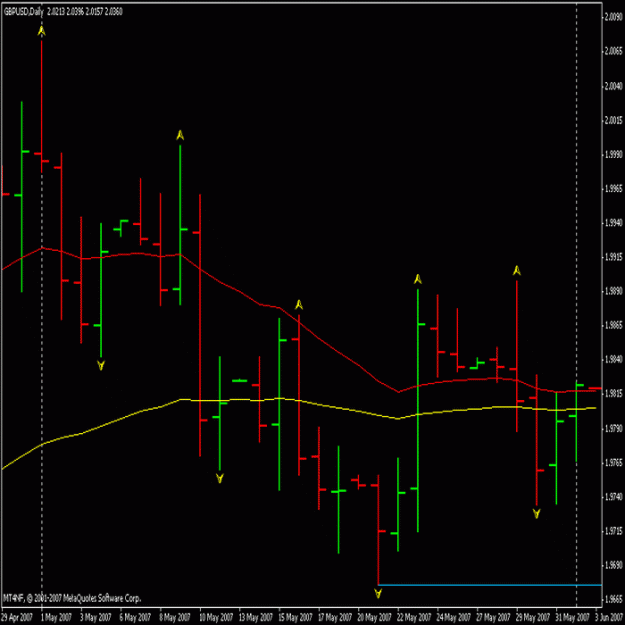625x625 pixels.
Task: Click the 20 May 2007 date label
Action: (375, 618)
